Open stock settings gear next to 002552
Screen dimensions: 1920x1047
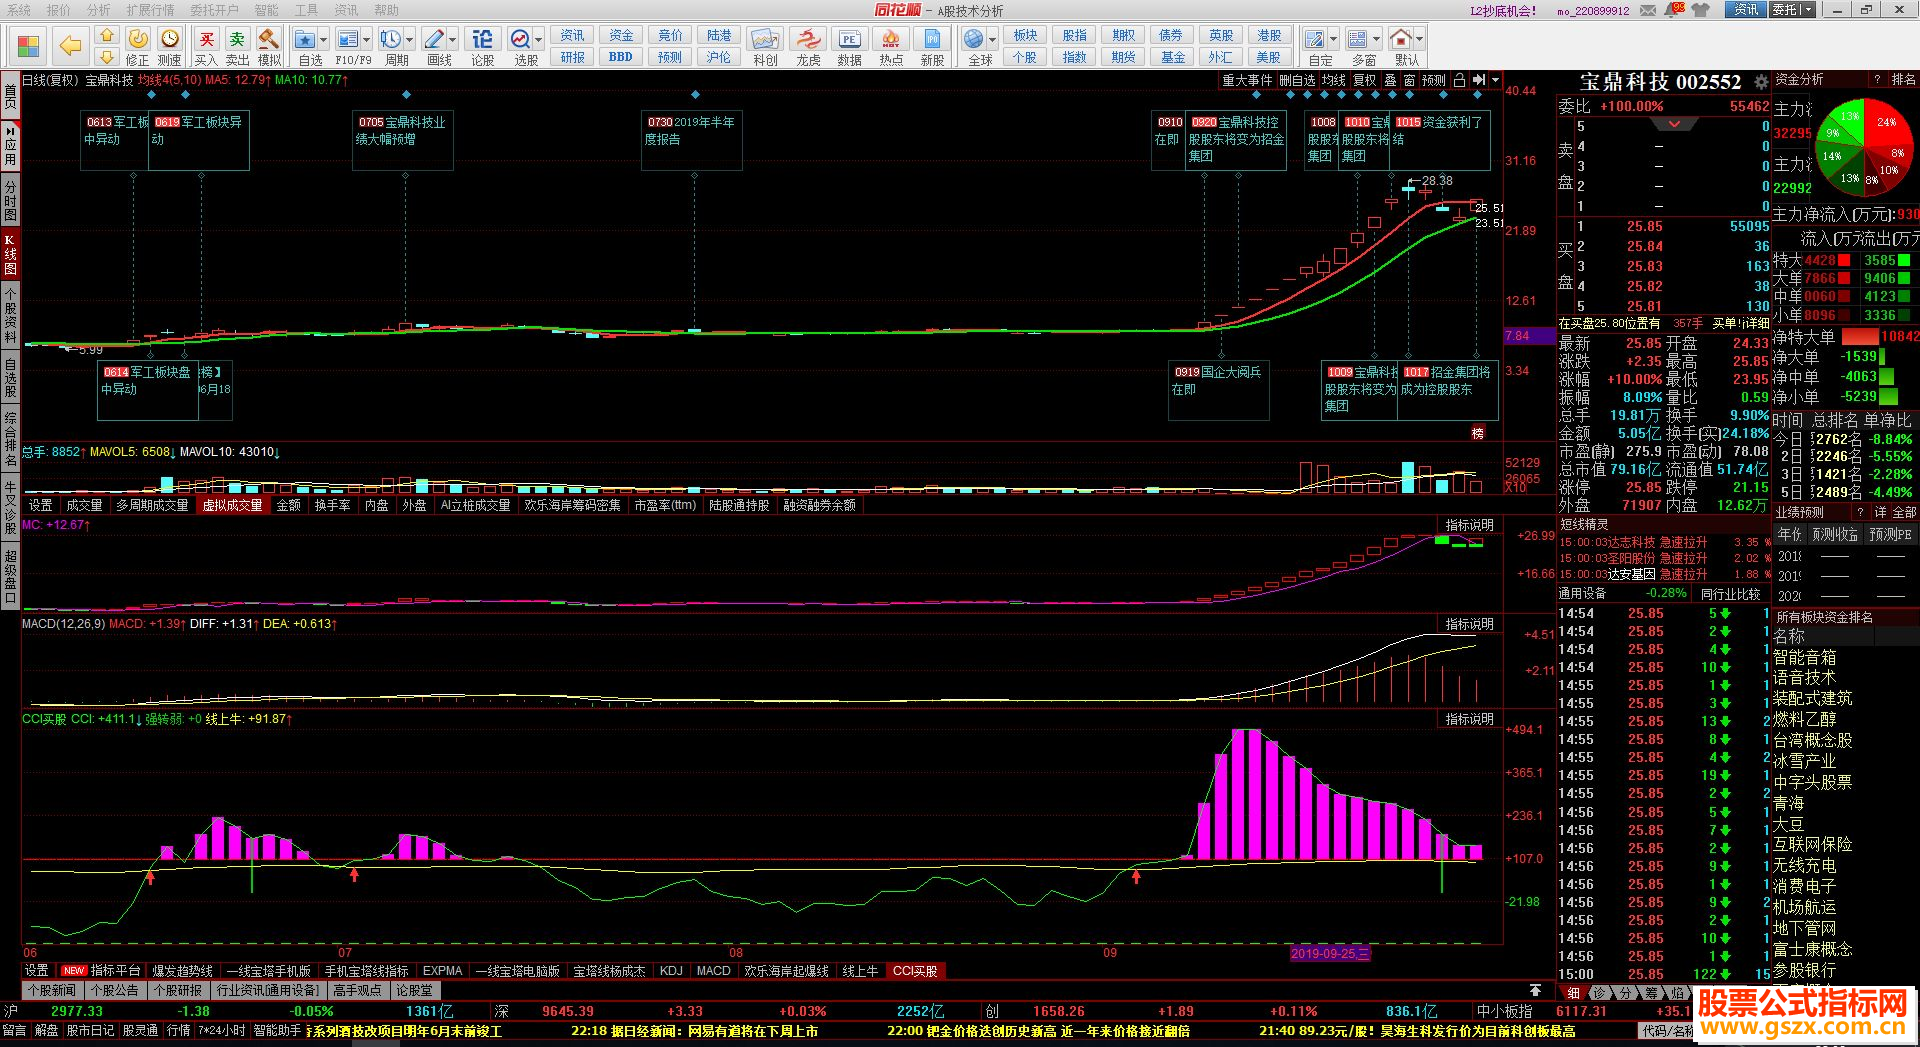click(1762, 83)
